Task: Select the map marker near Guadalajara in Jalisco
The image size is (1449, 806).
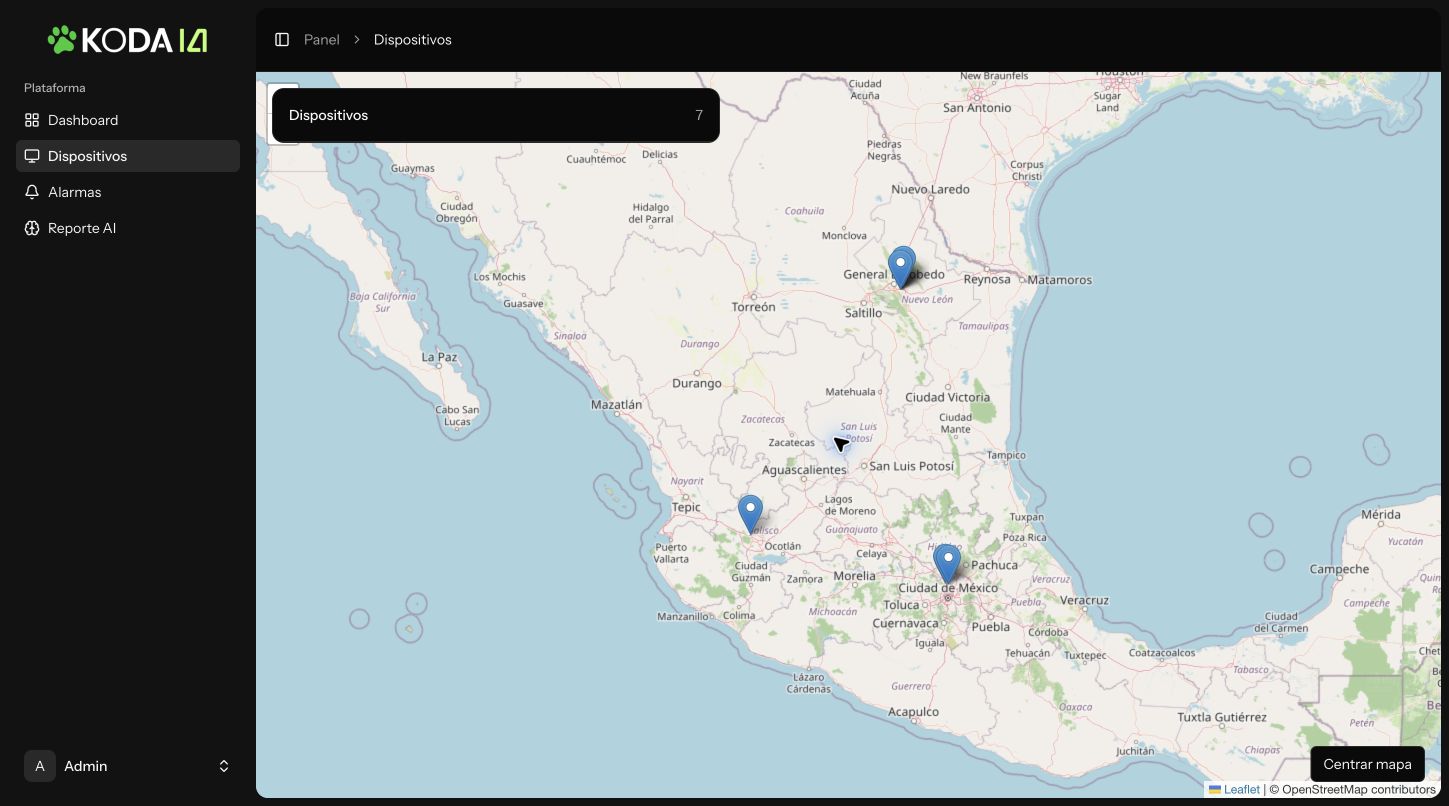Action: 750,514
